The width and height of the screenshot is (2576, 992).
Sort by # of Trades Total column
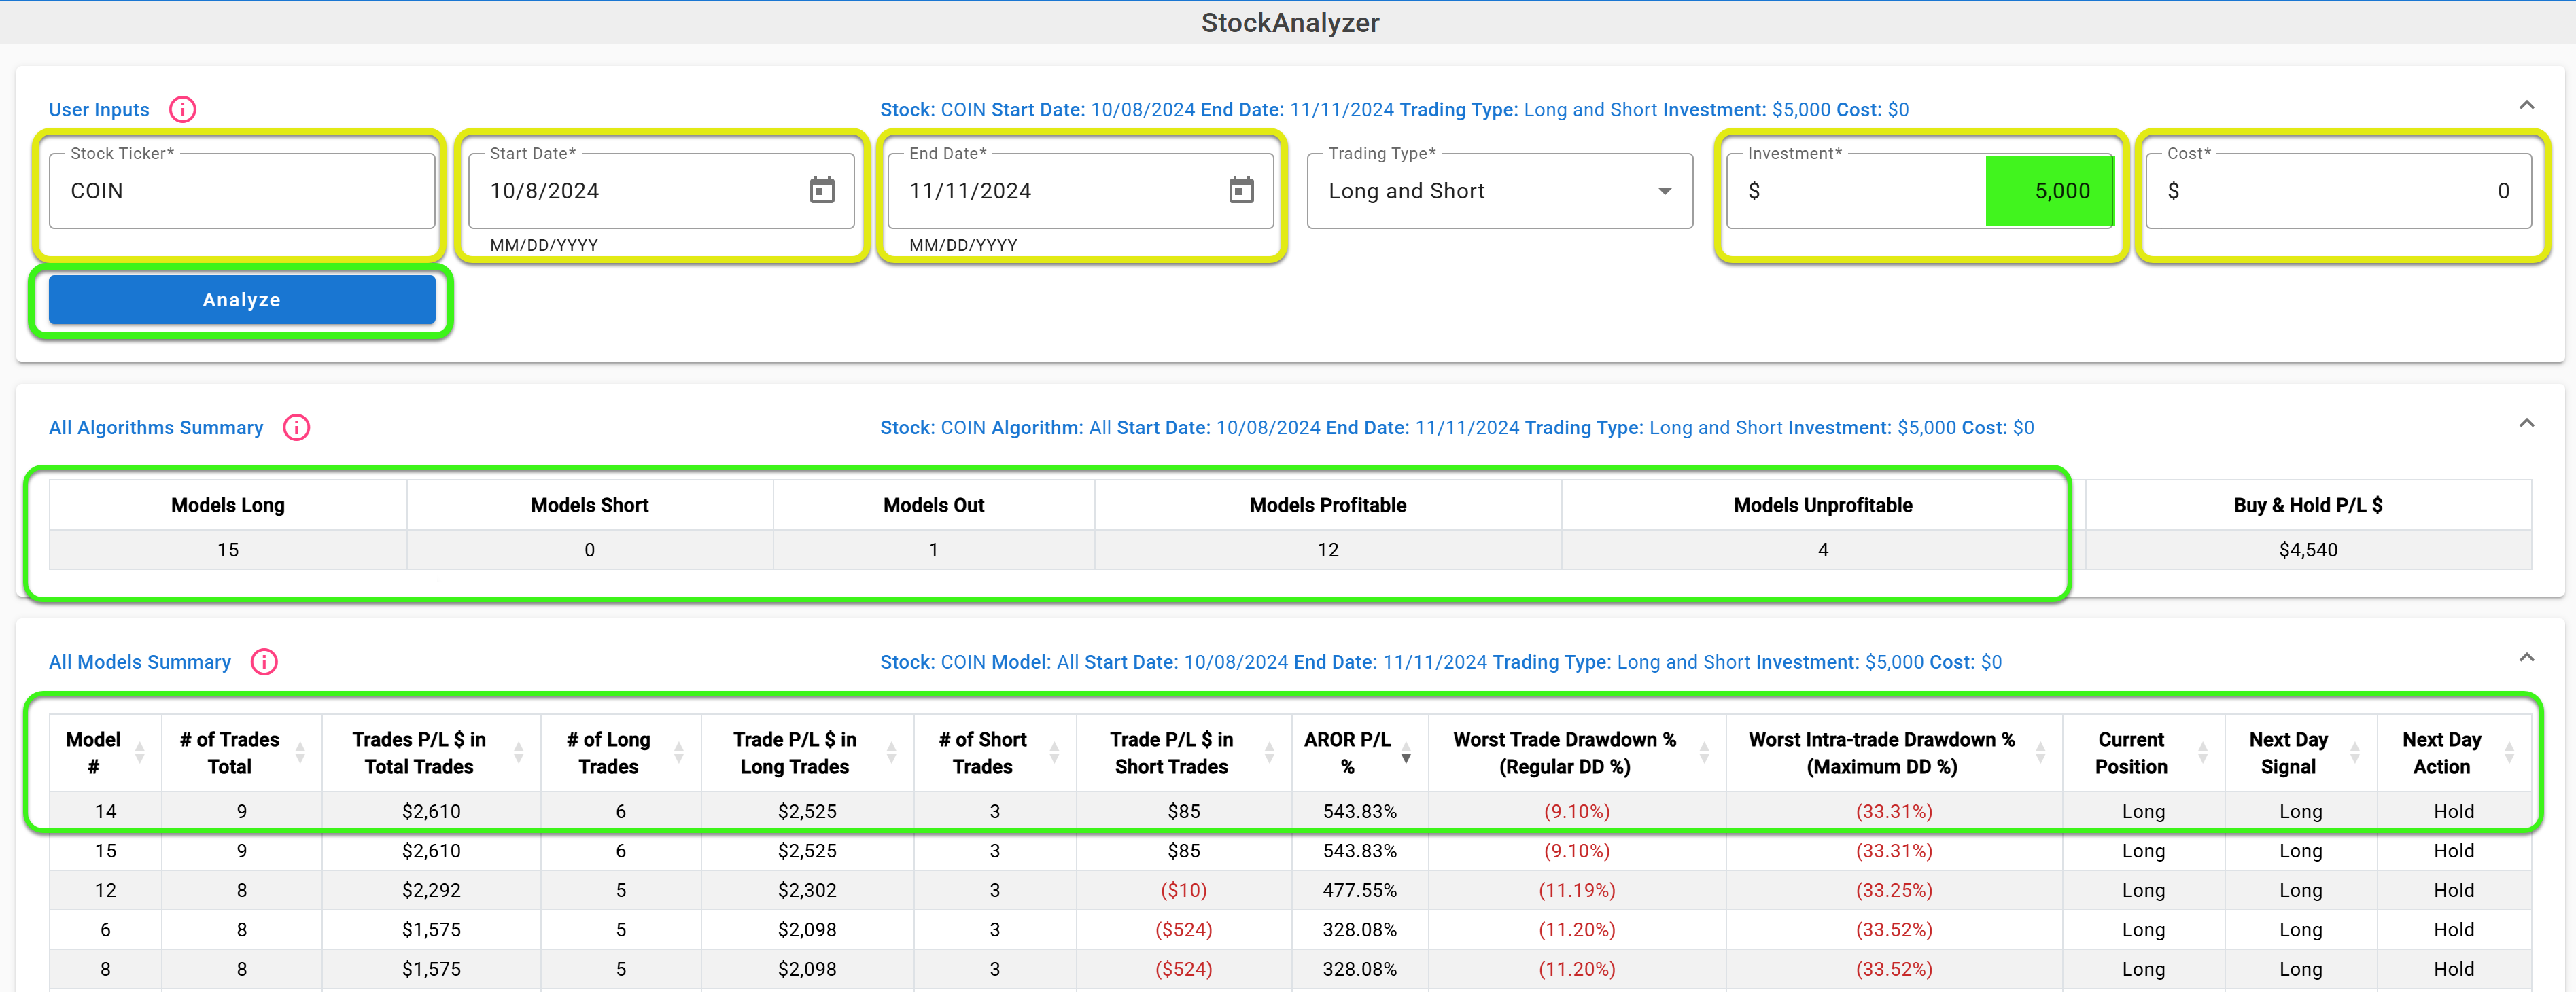[x=300, y=752]
